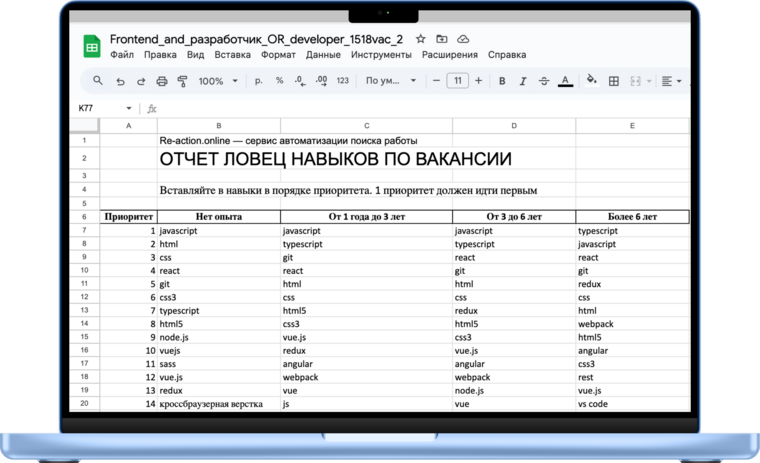Click the select-all corner box
This screenshot has height=463, width=760.
(x=84, y=126)
